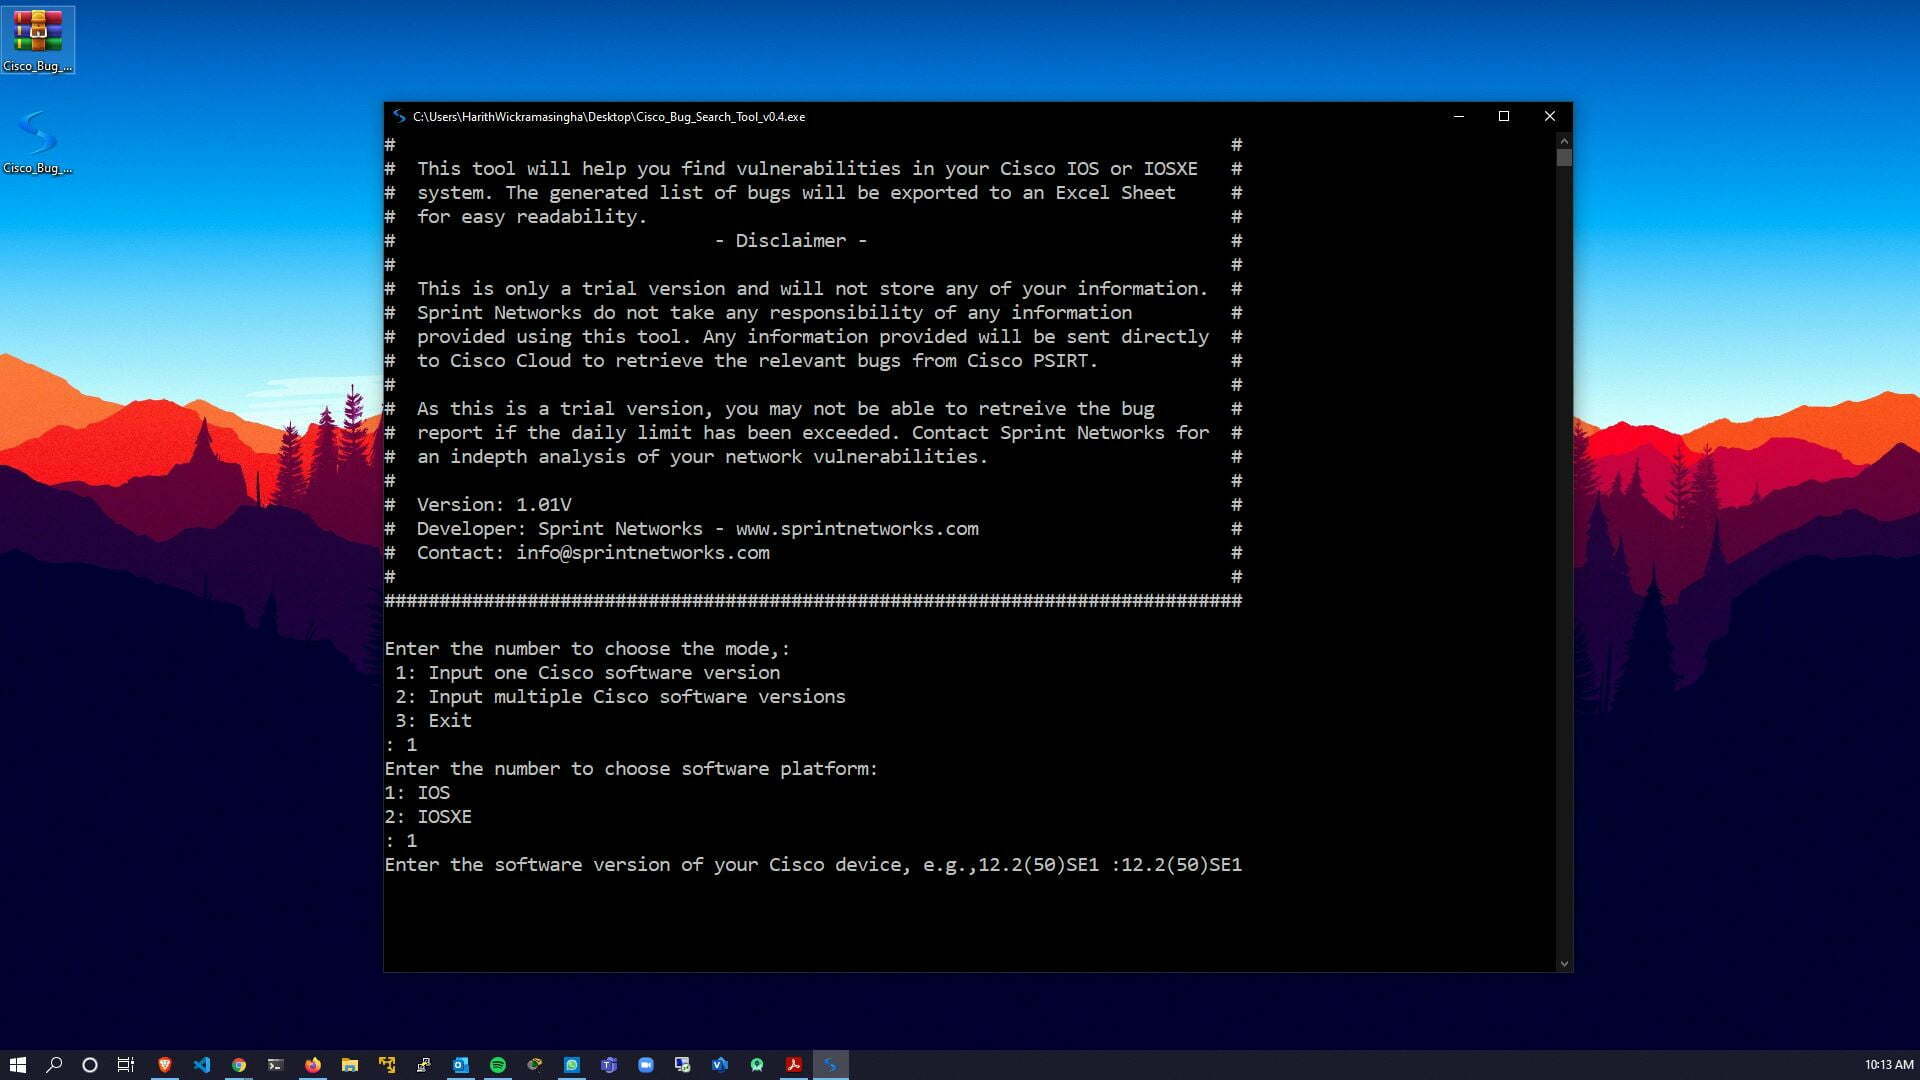This screenshot has height=1080, width=1920.
Task: Open the Windows Start menu
Action: [17, 1065]
